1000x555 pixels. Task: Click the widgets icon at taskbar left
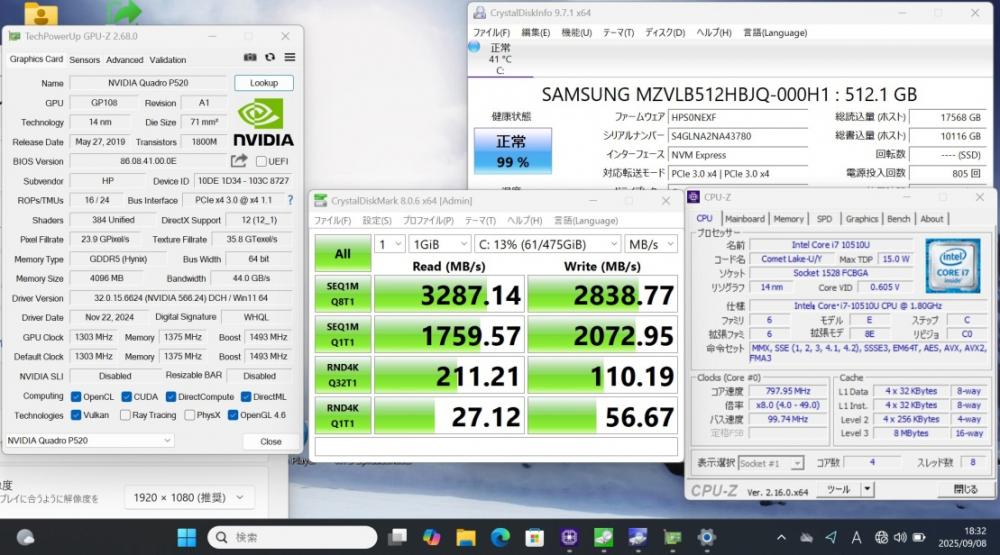tap(26, 537)
